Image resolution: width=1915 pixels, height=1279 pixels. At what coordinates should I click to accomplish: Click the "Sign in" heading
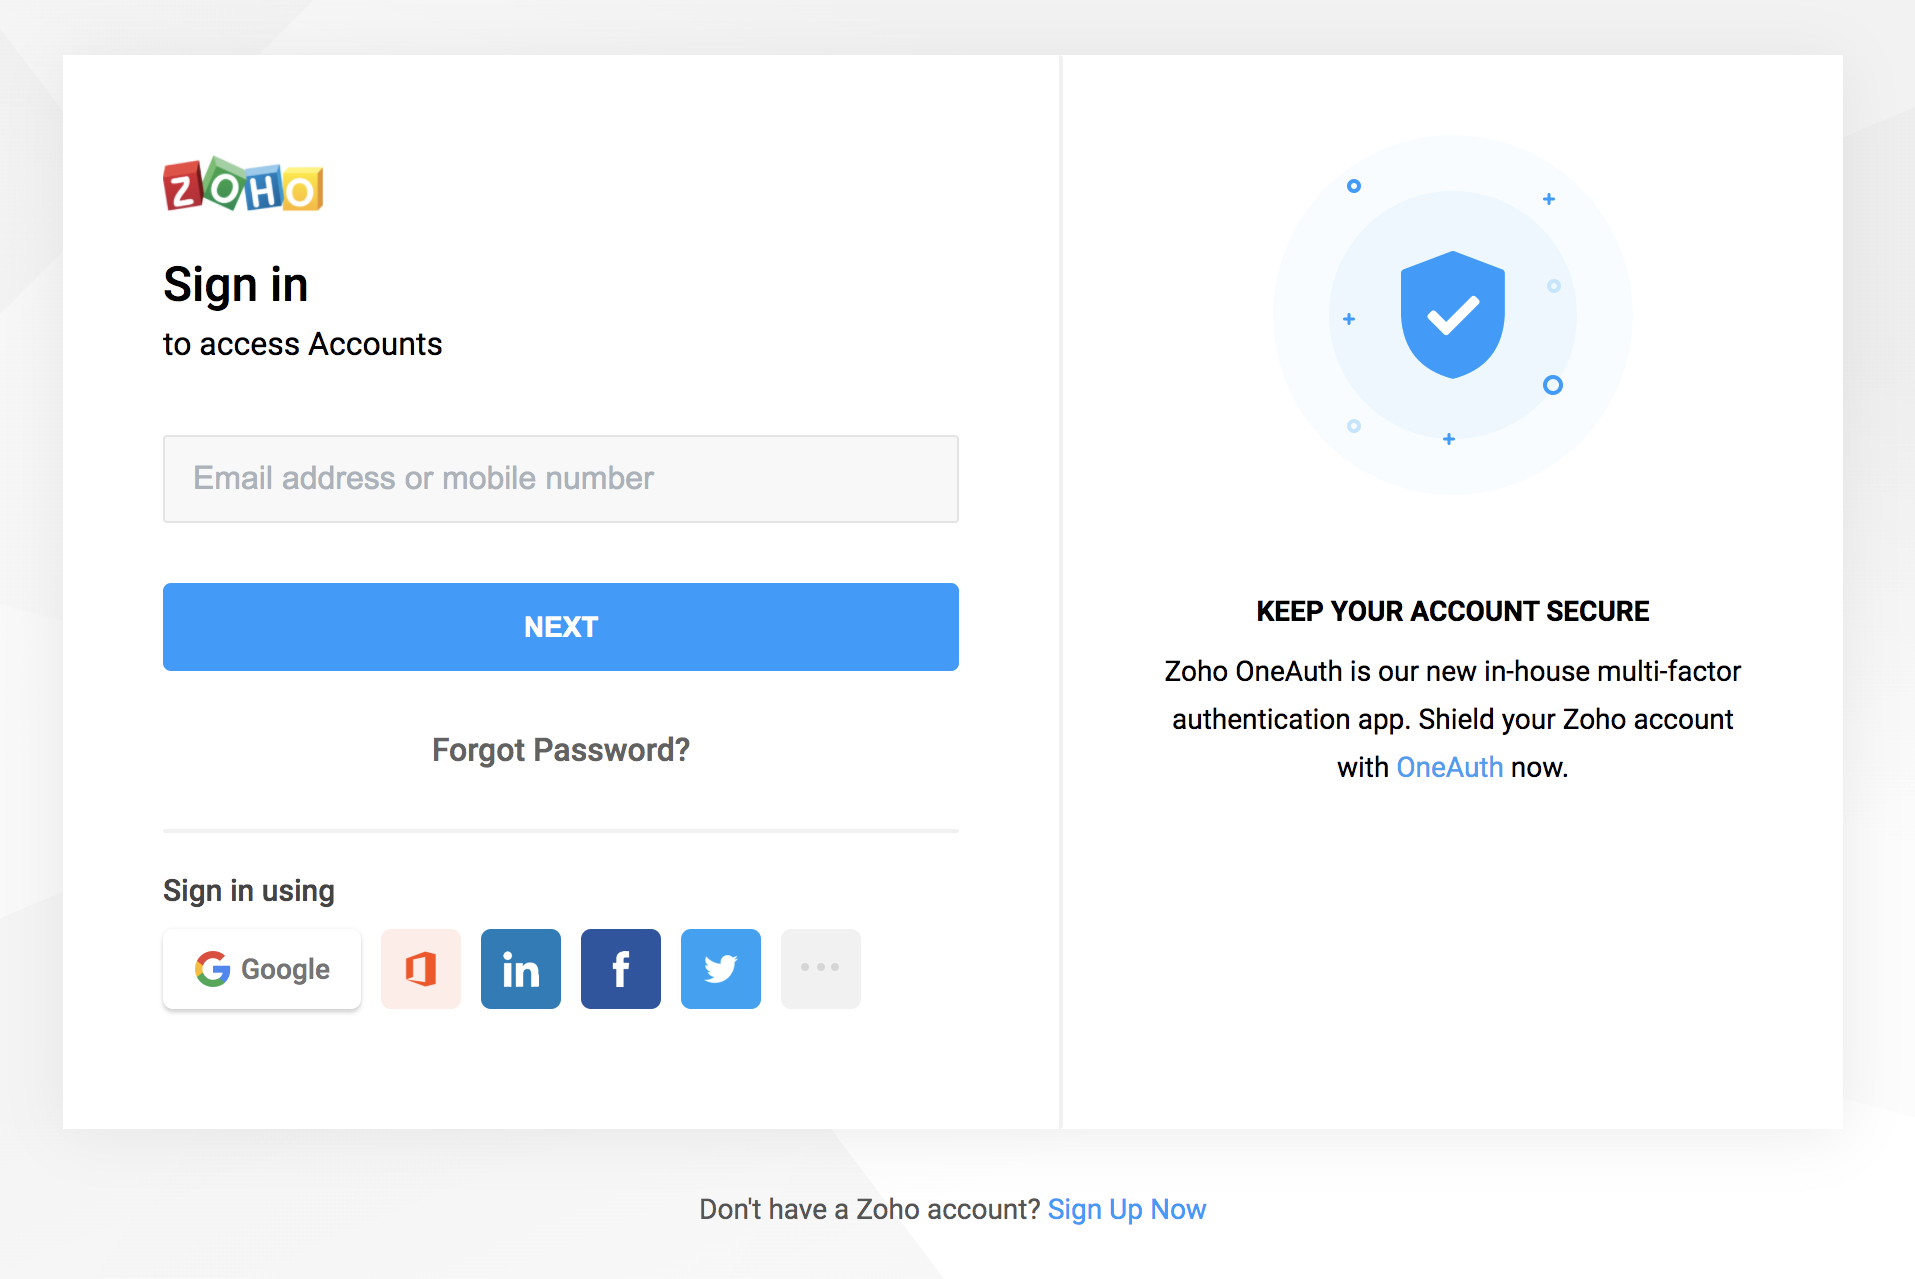(236, 285)
